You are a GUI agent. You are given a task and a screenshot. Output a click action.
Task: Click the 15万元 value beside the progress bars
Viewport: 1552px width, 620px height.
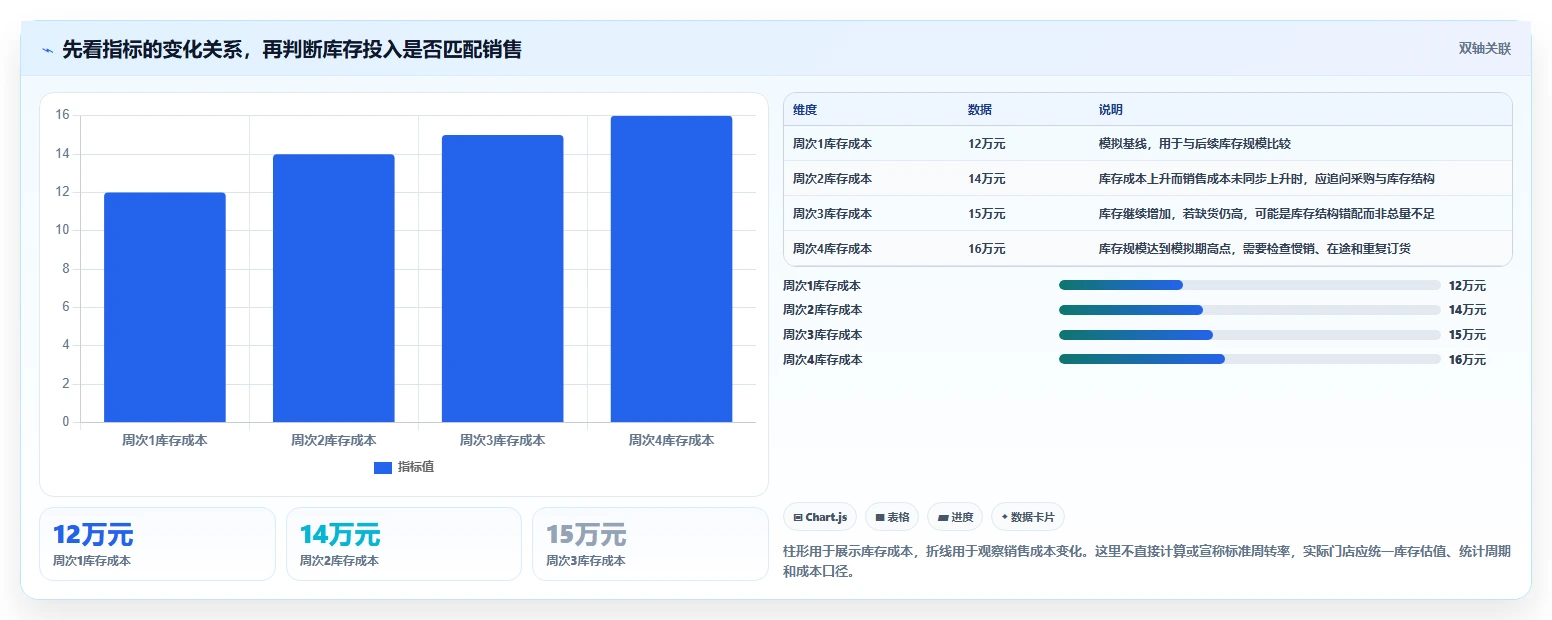point(1467,335)
